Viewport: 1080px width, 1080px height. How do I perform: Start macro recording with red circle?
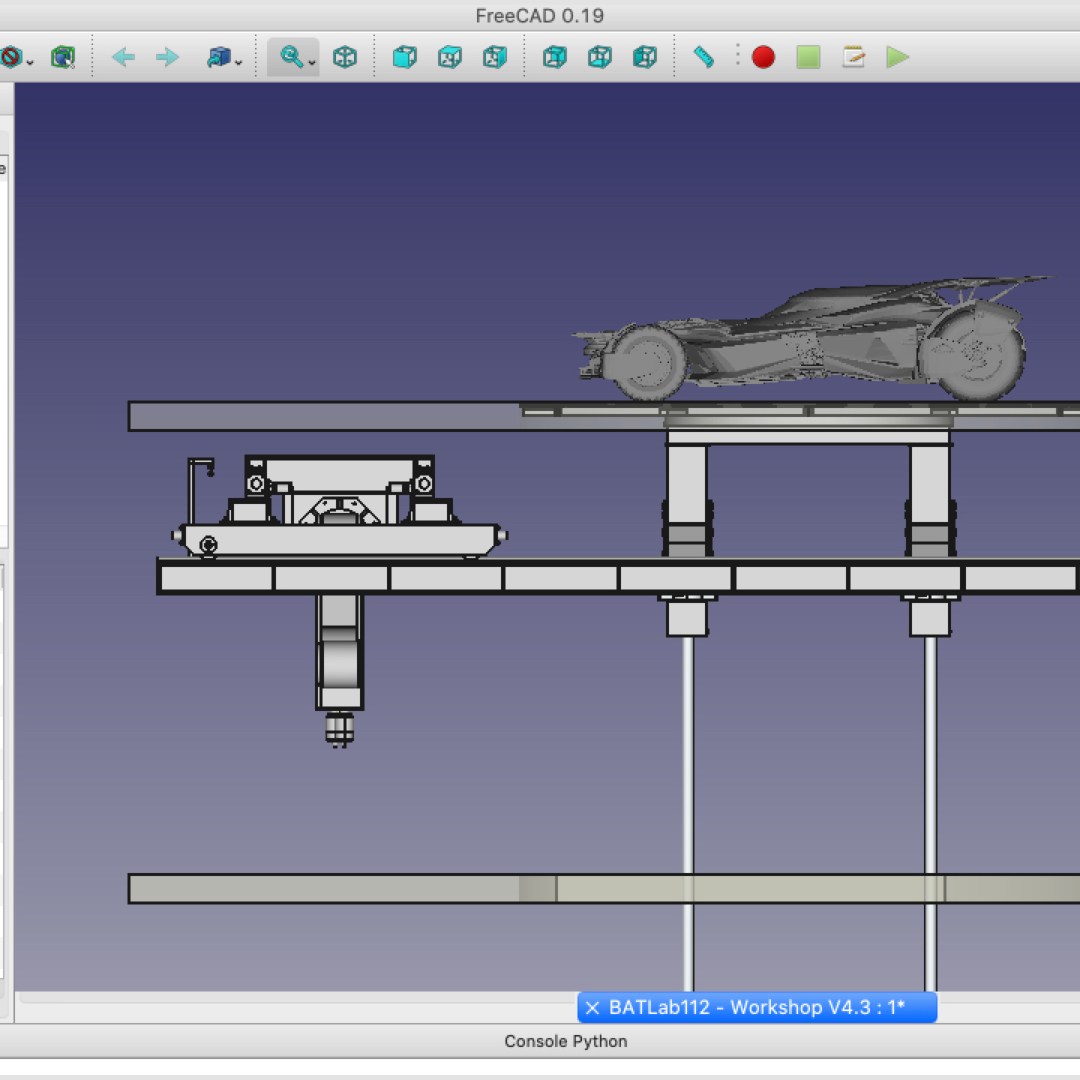click(763, 57)
